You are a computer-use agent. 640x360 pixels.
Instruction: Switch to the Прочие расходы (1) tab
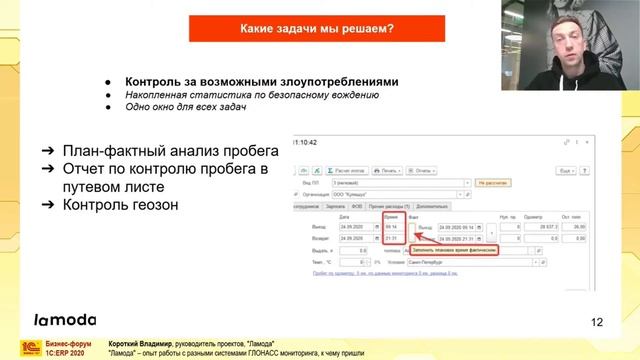(x=389, y=207)
